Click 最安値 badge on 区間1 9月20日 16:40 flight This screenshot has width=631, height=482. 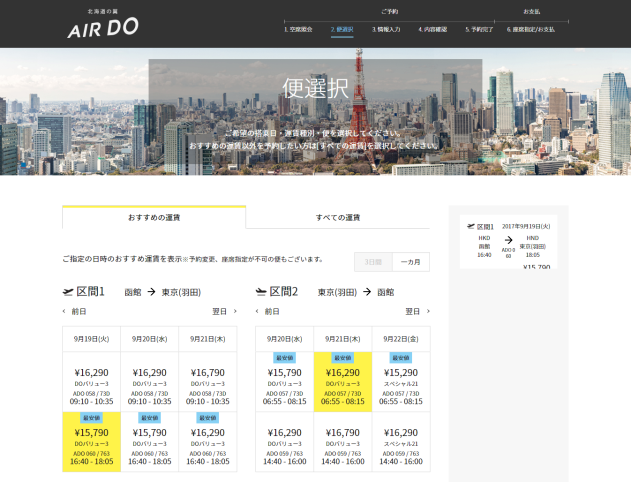coord(149,418)
